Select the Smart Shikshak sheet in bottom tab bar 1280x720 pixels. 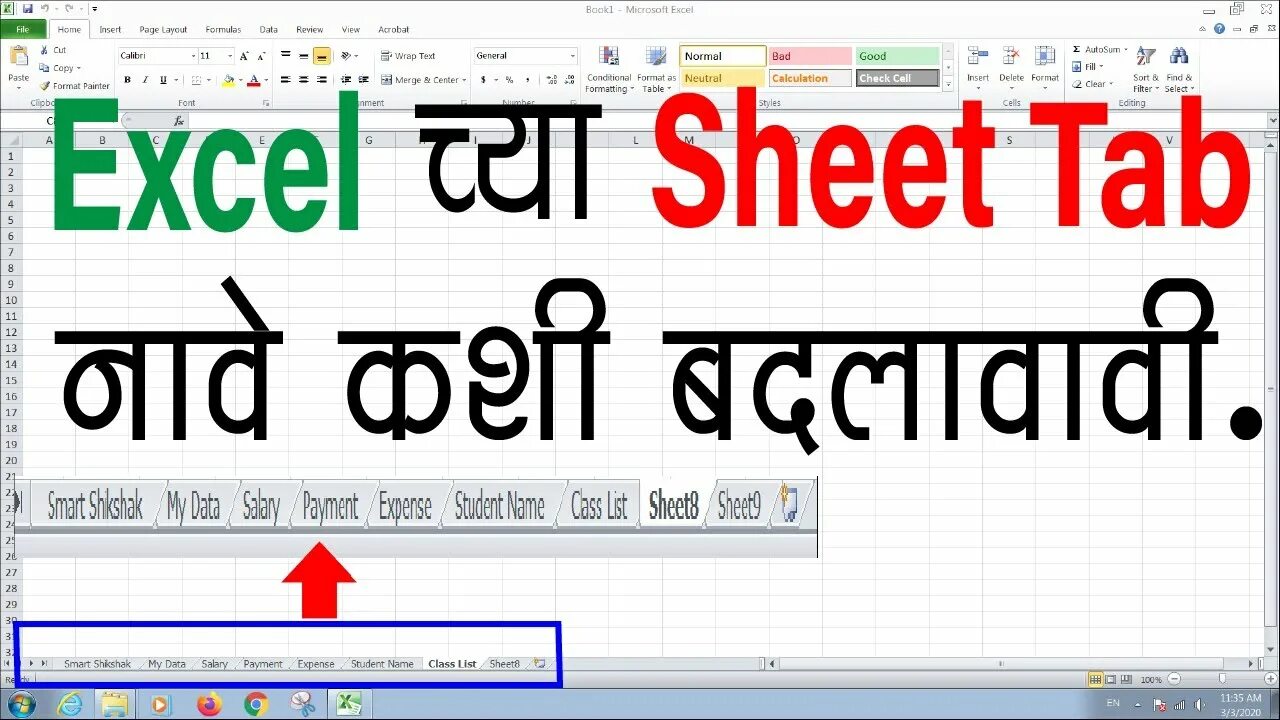[97, 664]
